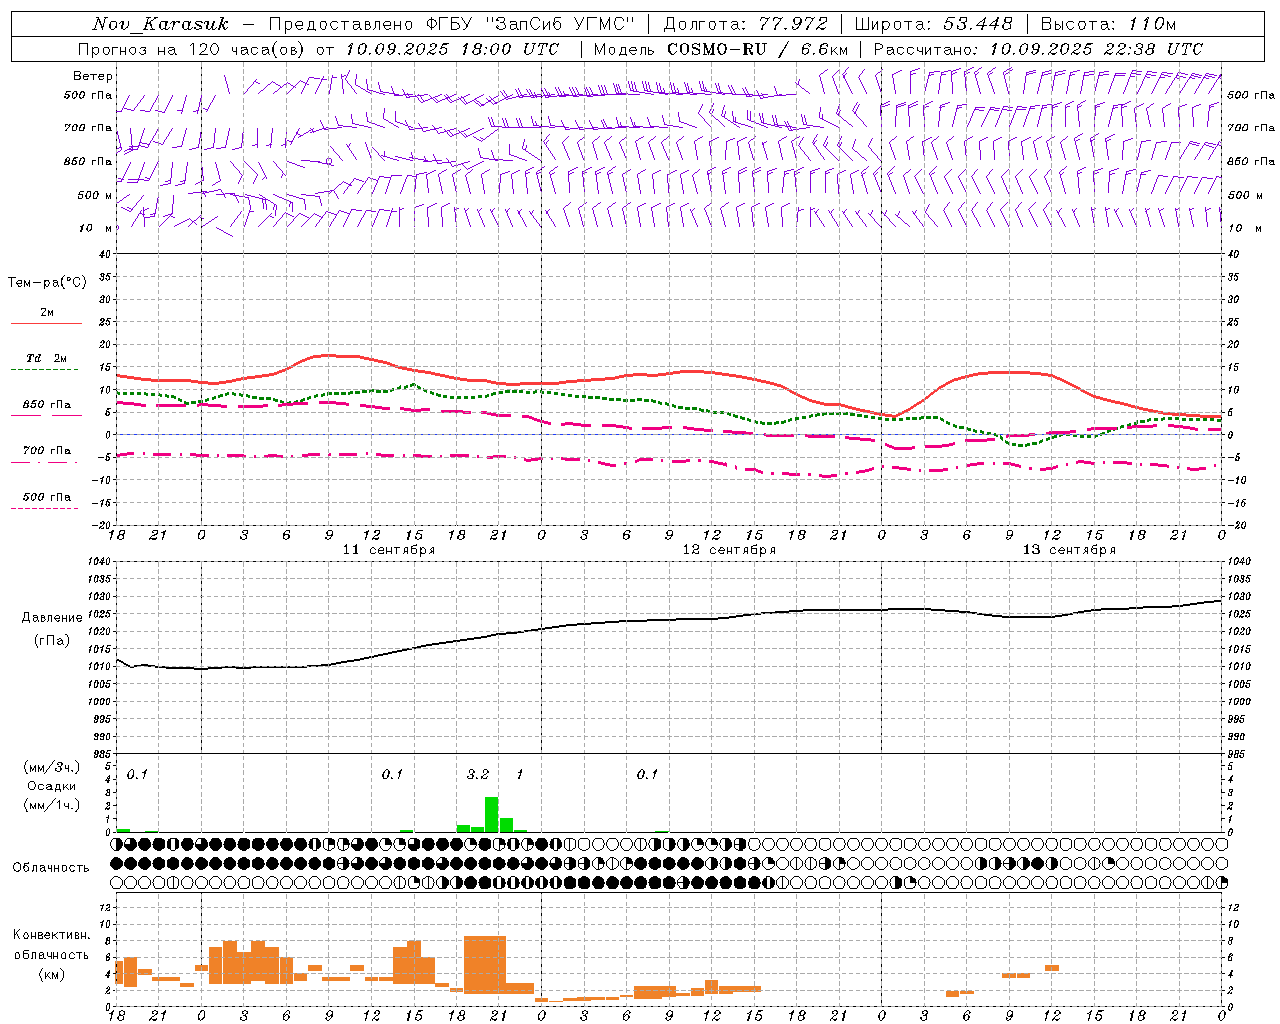Click the 500 гПа wind level label
The height and width of the screenshot is (1024, 1280).
point(88,96)
